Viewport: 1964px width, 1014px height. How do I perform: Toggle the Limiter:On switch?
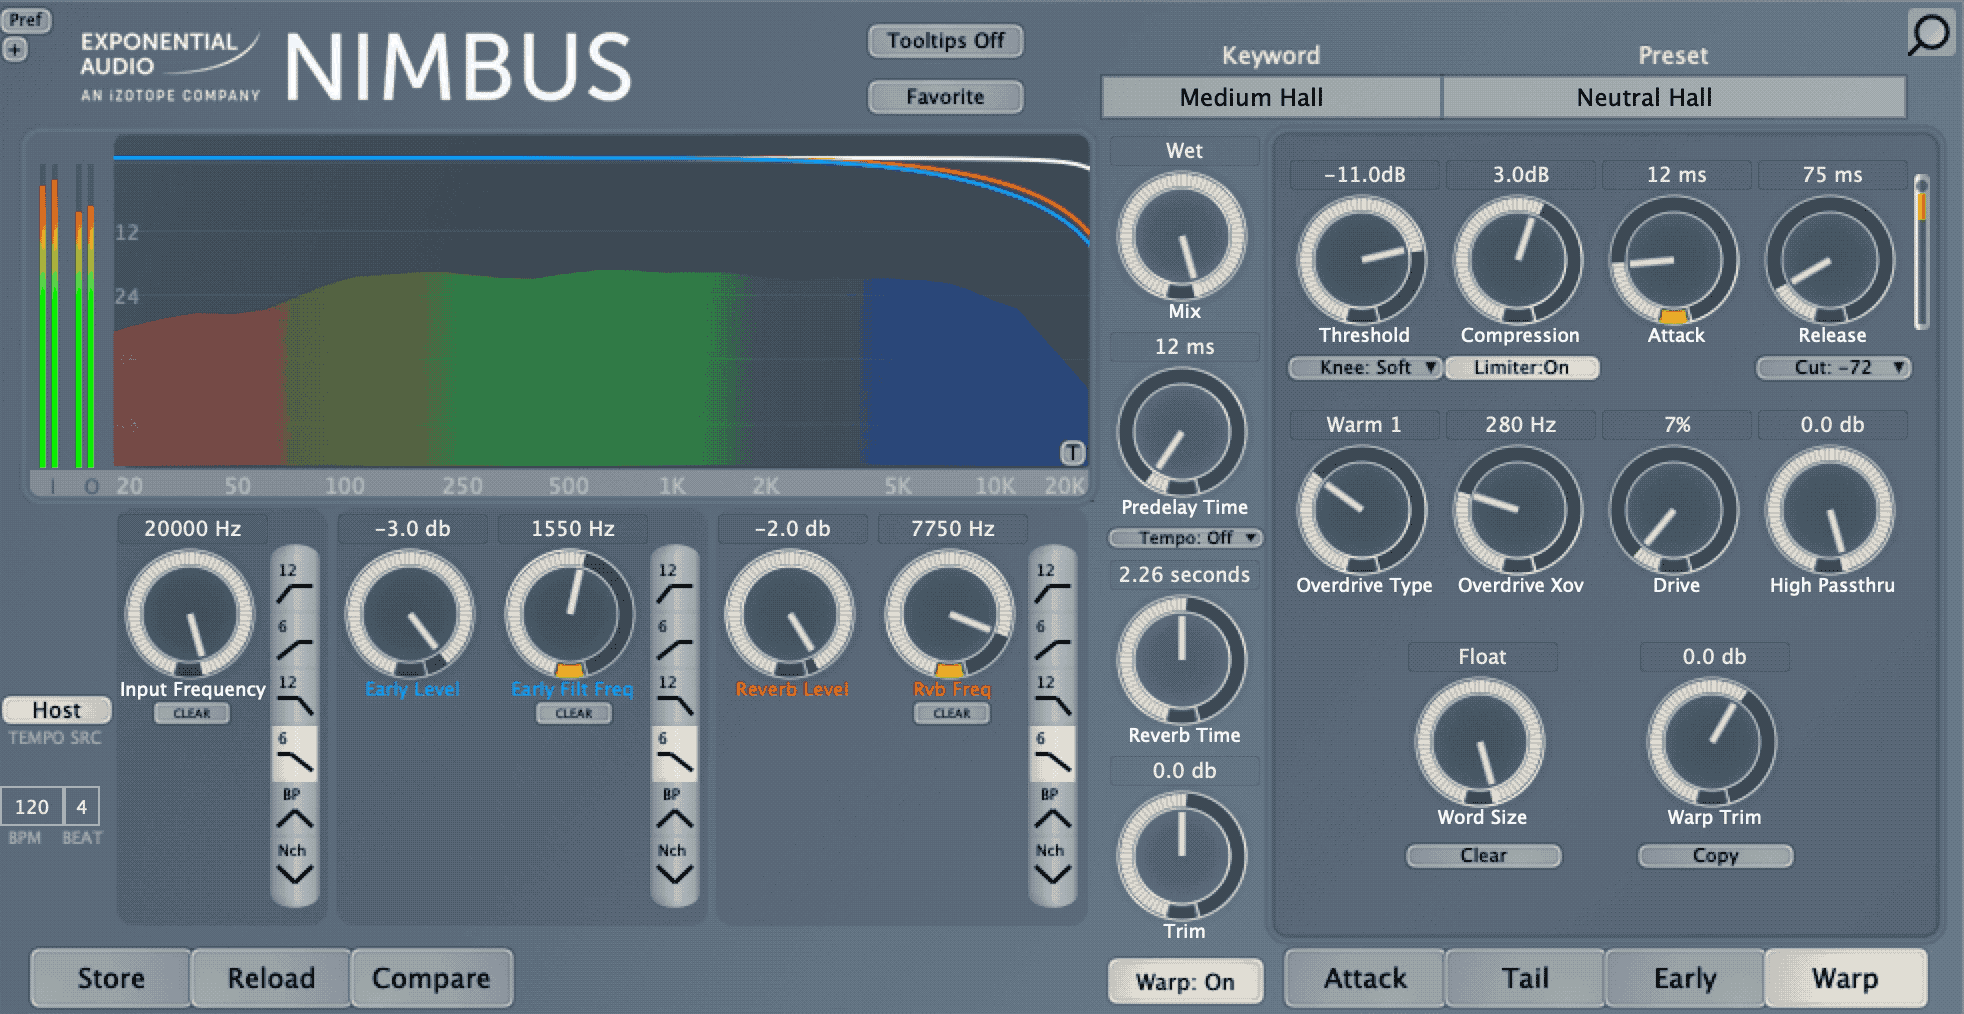click(x=1521, y=367)
